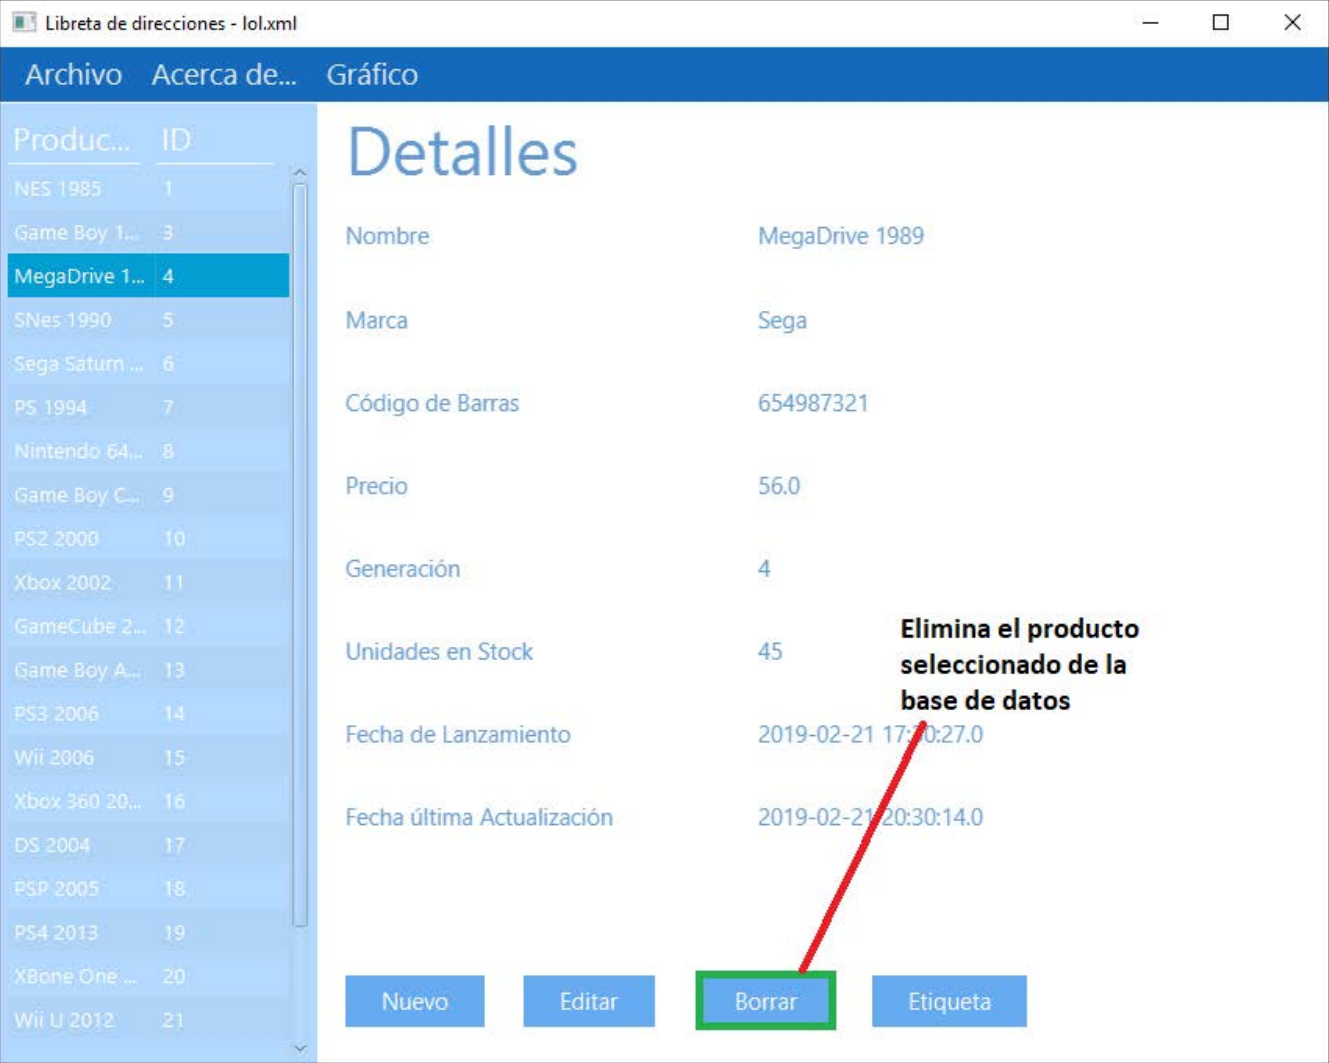Click the Fecha última Actualización label
The image size is (1329, 1063).
(479, 818)
